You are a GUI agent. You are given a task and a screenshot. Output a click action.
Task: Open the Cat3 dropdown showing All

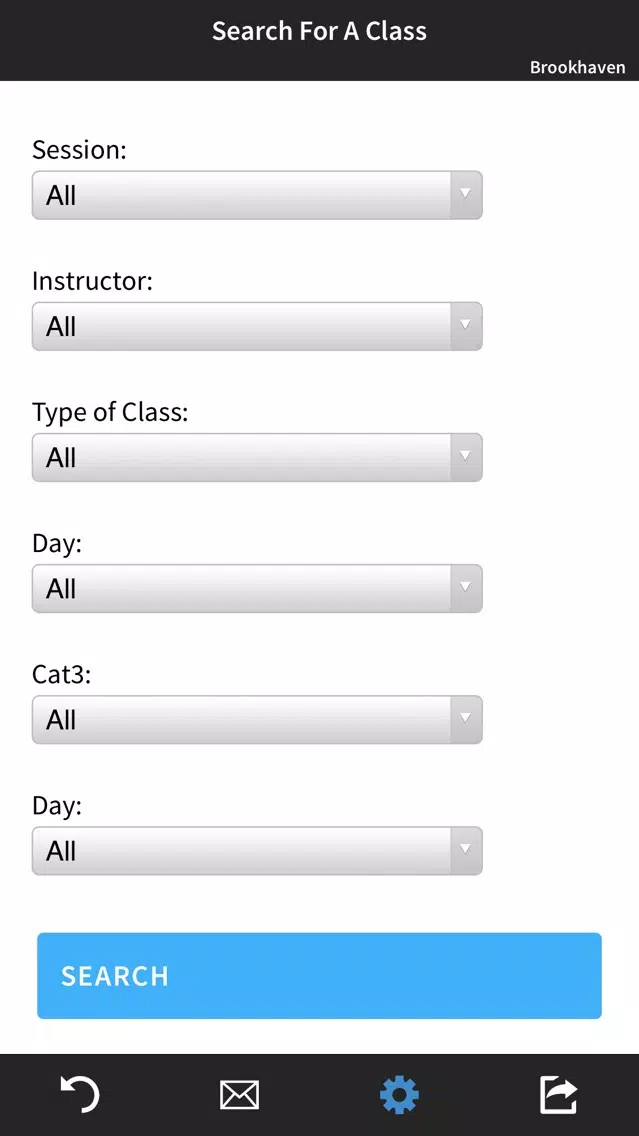pos(257,719)
